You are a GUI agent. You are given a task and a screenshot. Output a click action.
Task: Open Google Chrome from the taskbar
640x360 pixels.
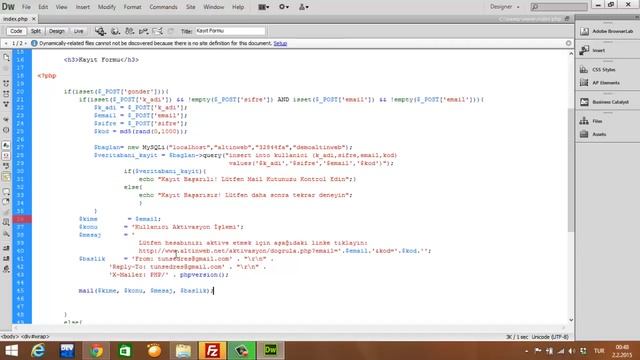(96, 351)
